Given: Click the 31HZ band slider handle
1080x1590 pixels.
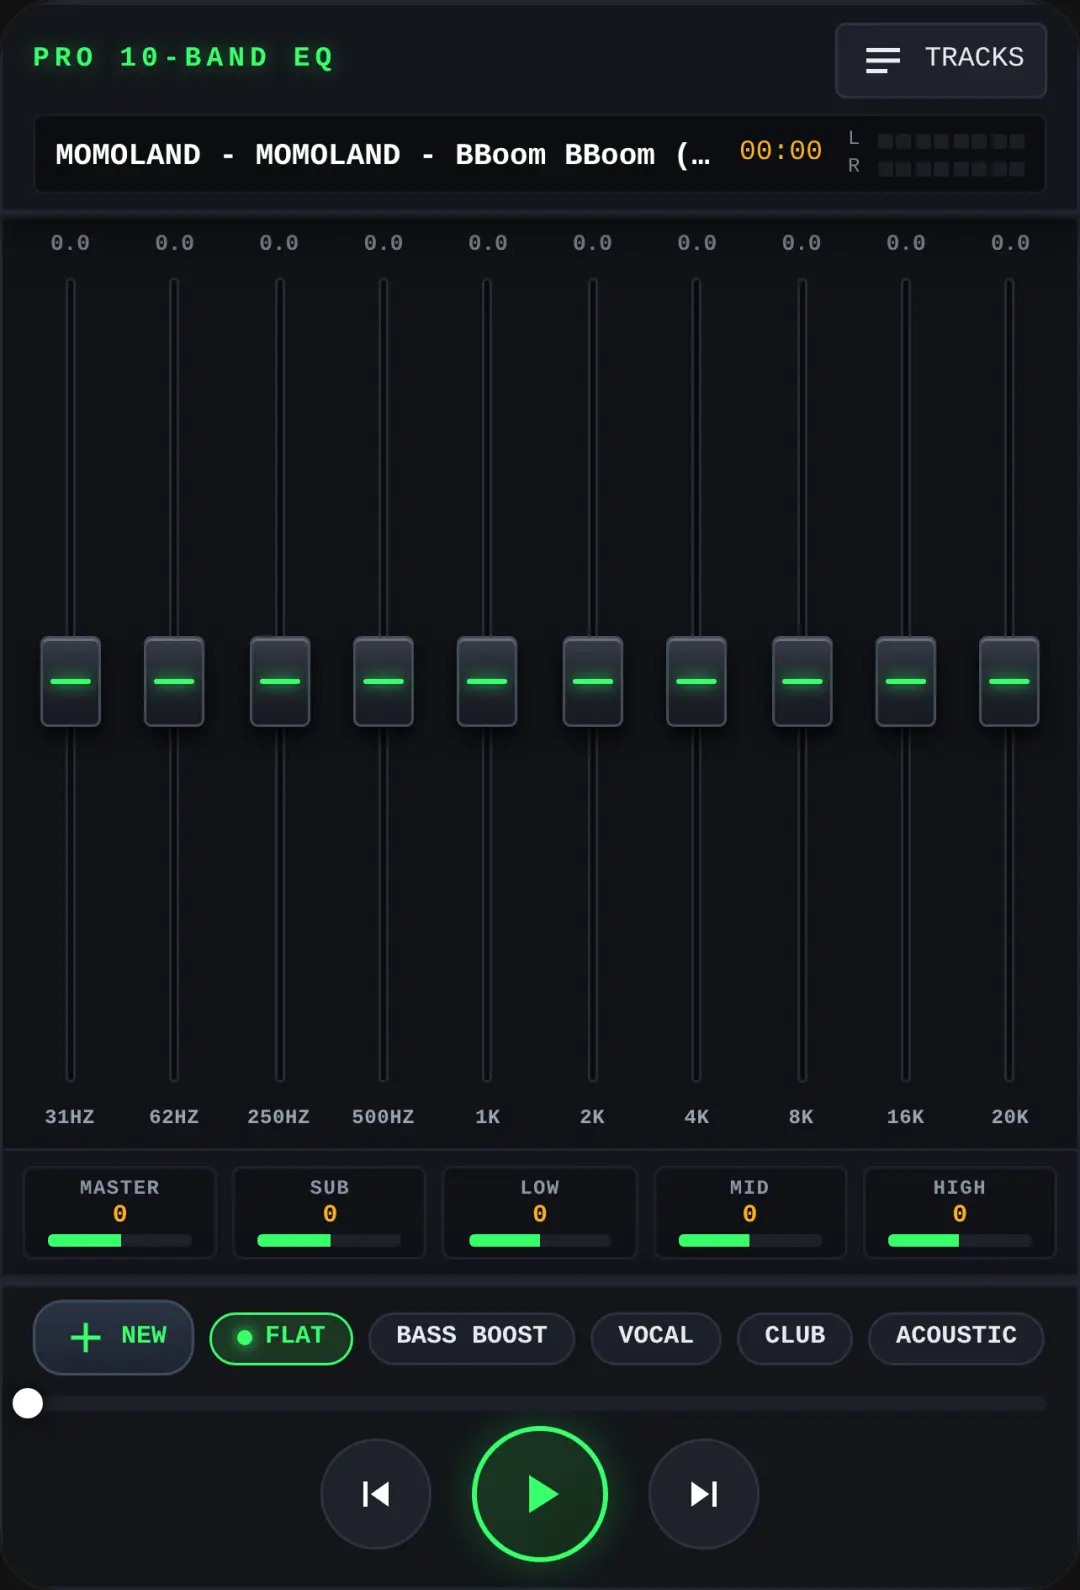Looking at the screenshot, I should coord(70,681).
